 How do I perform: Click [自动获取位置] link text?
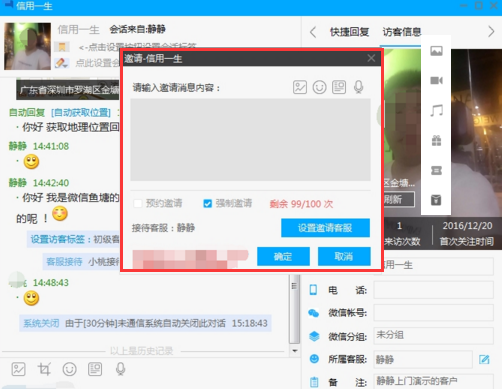click(81, 113)
